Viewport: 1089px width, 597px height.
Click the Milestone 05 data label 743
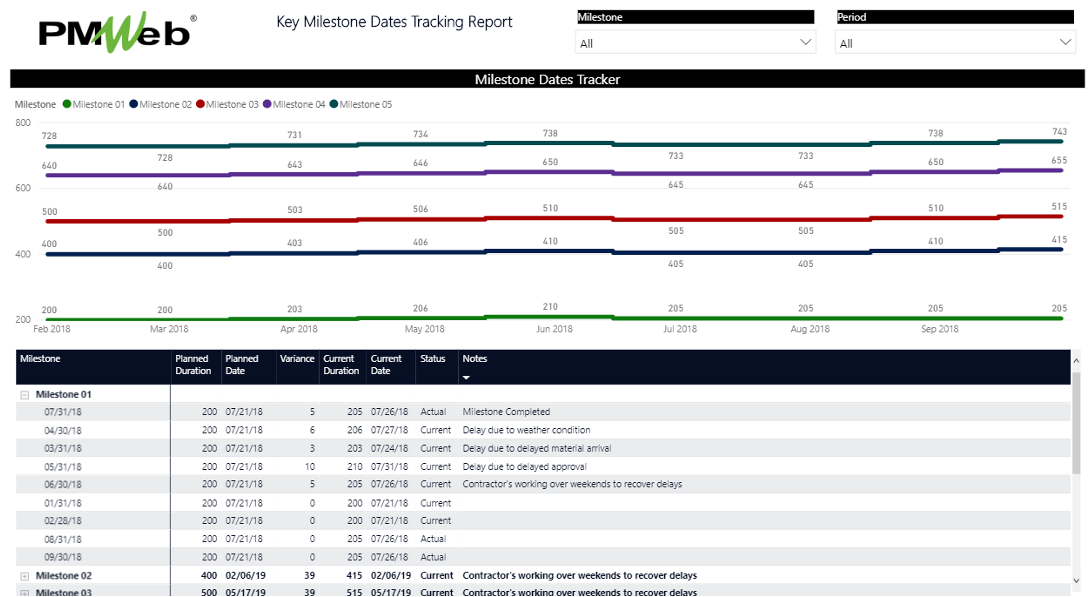(1059, 132)
